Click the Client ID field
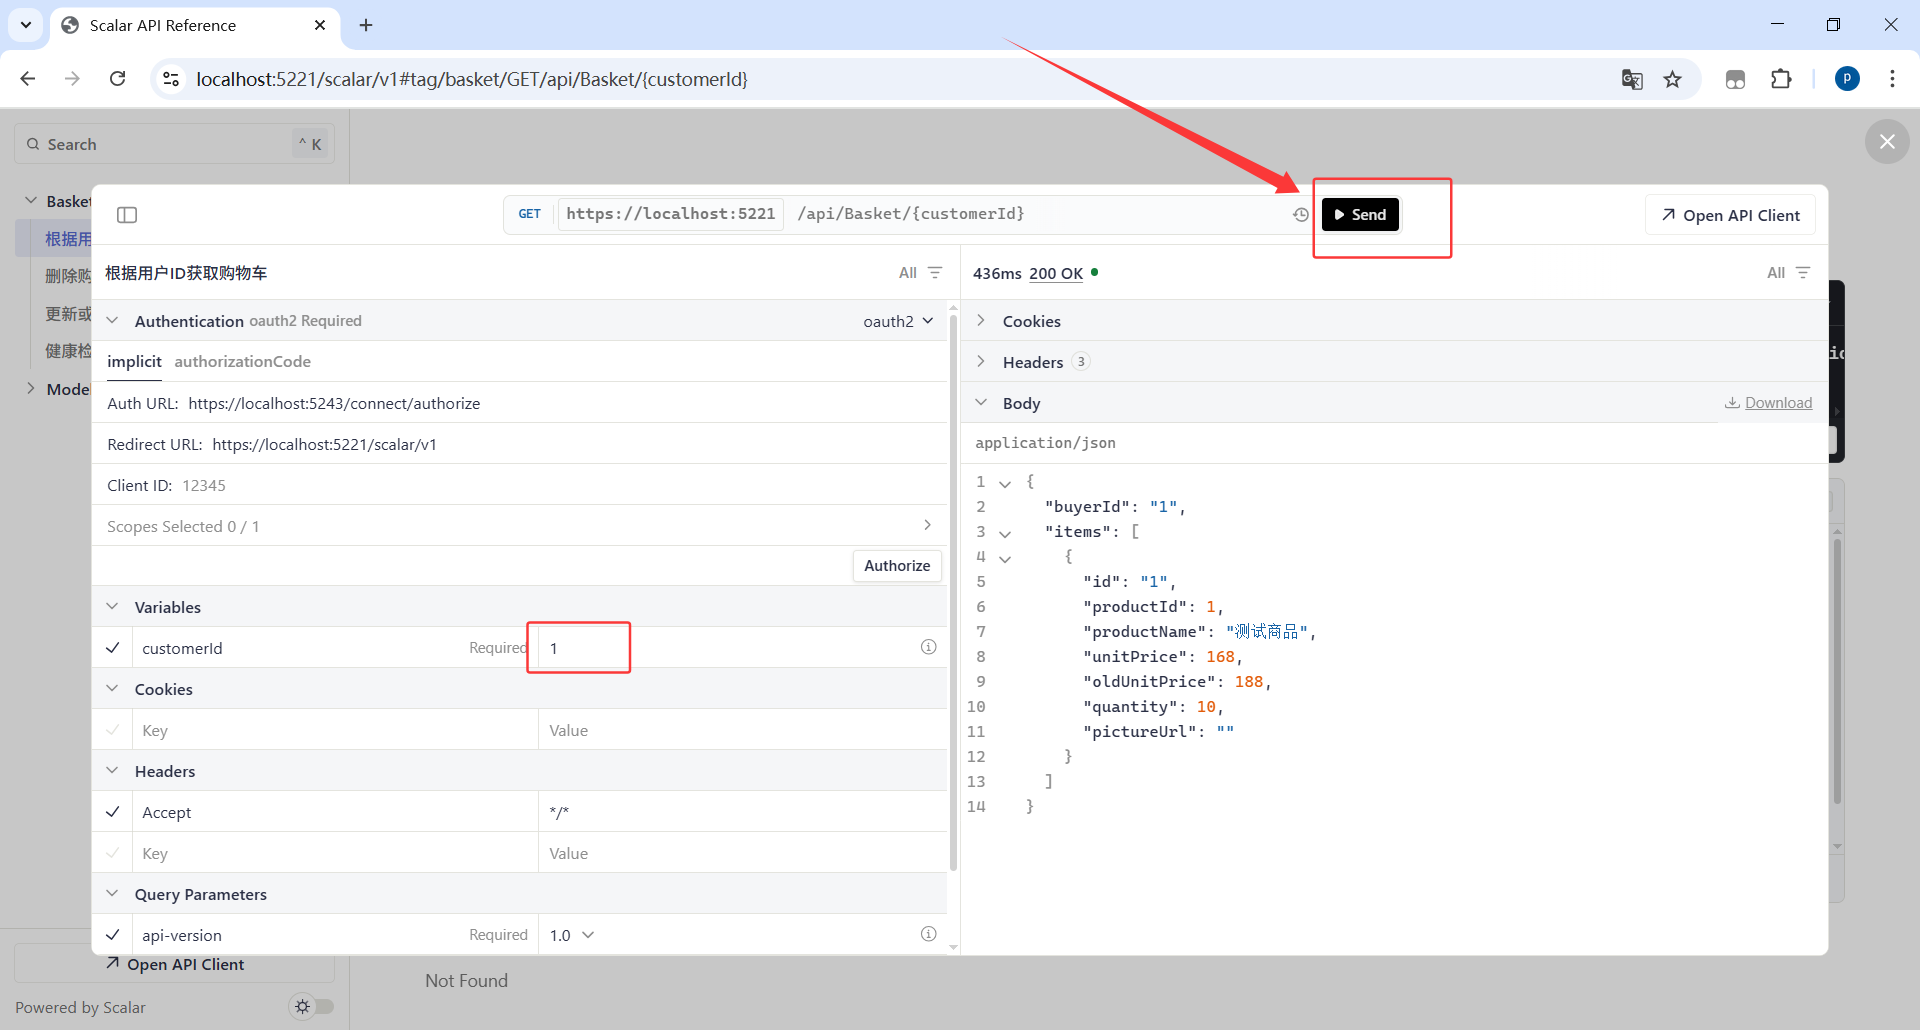Screen dimensions: 1920x1030 (519, 485)
